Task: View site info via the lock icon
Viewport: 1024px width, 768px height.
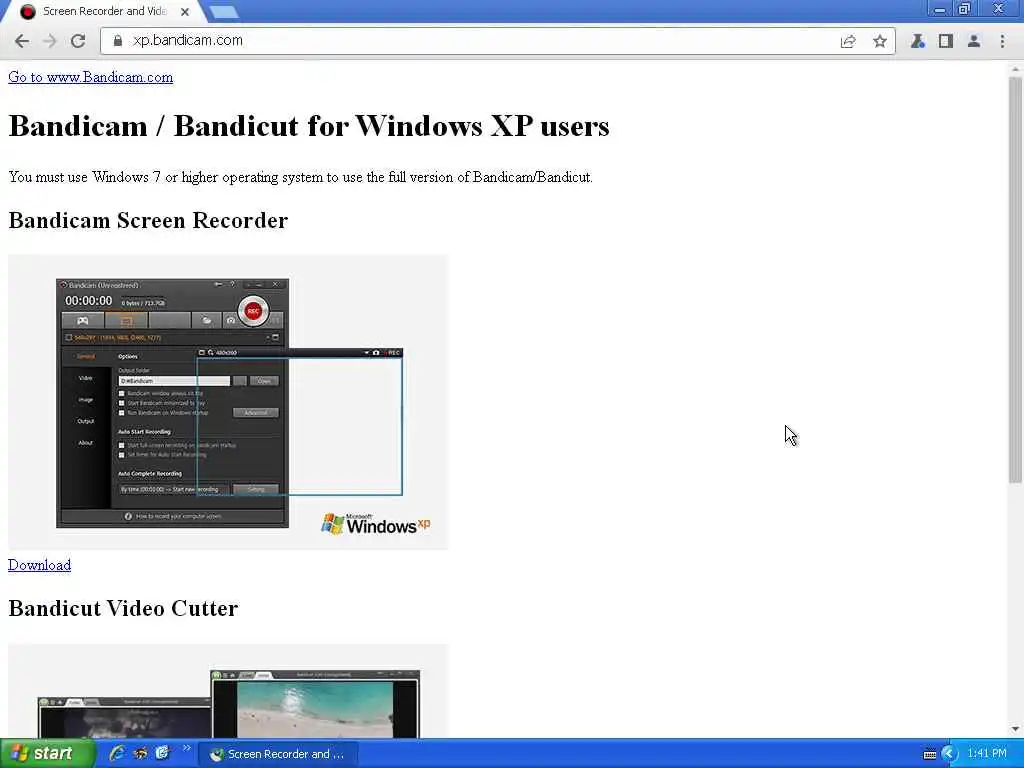Action: pos(118,40)
